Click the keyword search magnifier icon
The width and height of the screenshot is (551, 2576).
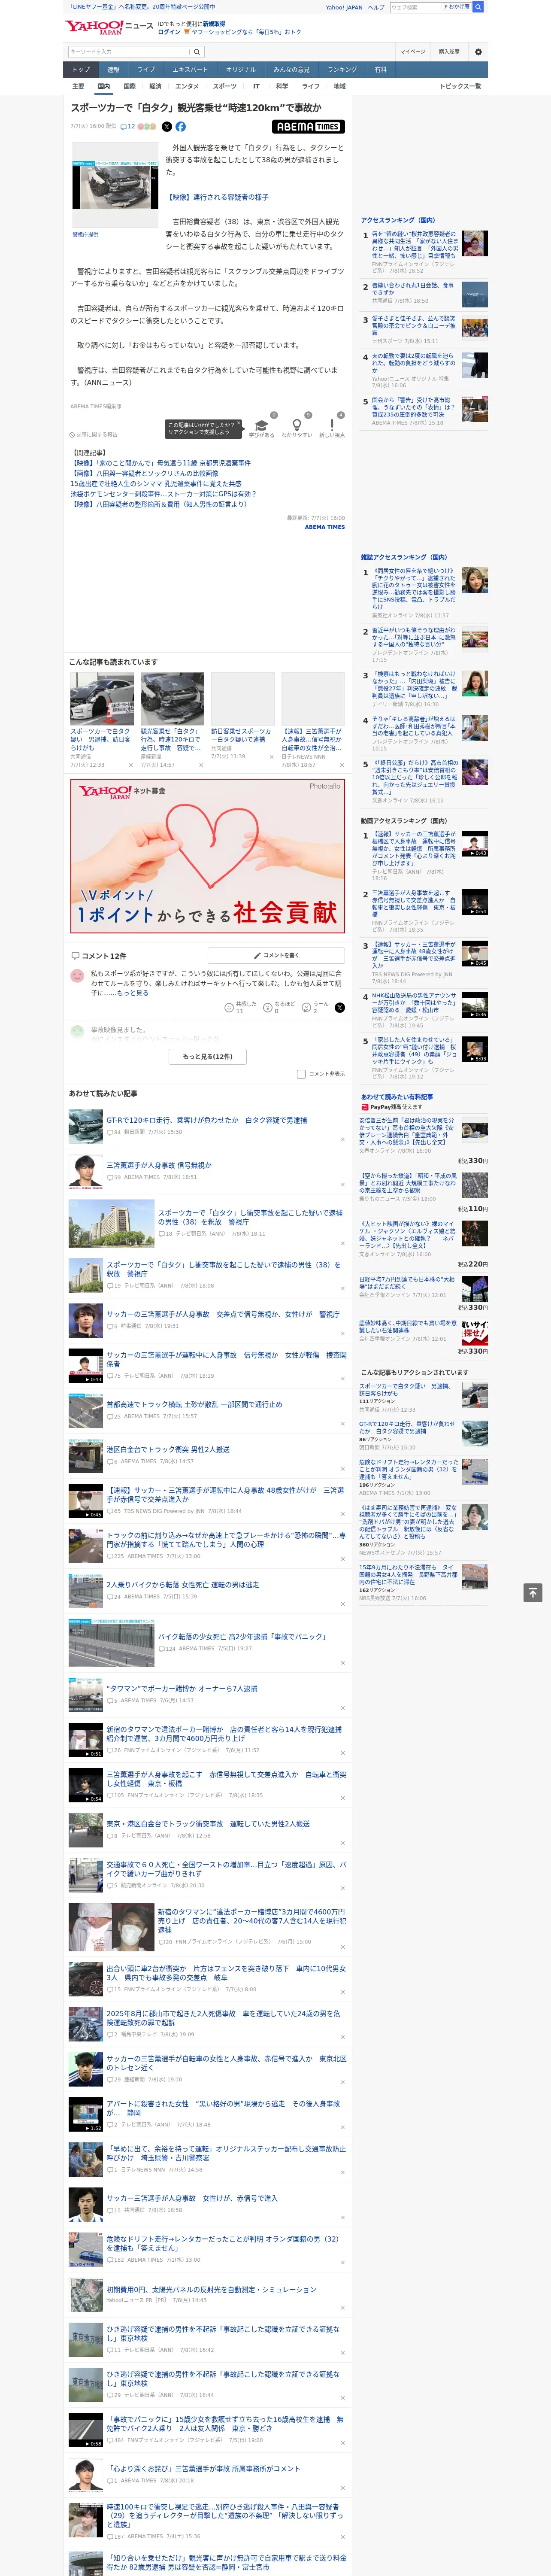coord(196,52)
